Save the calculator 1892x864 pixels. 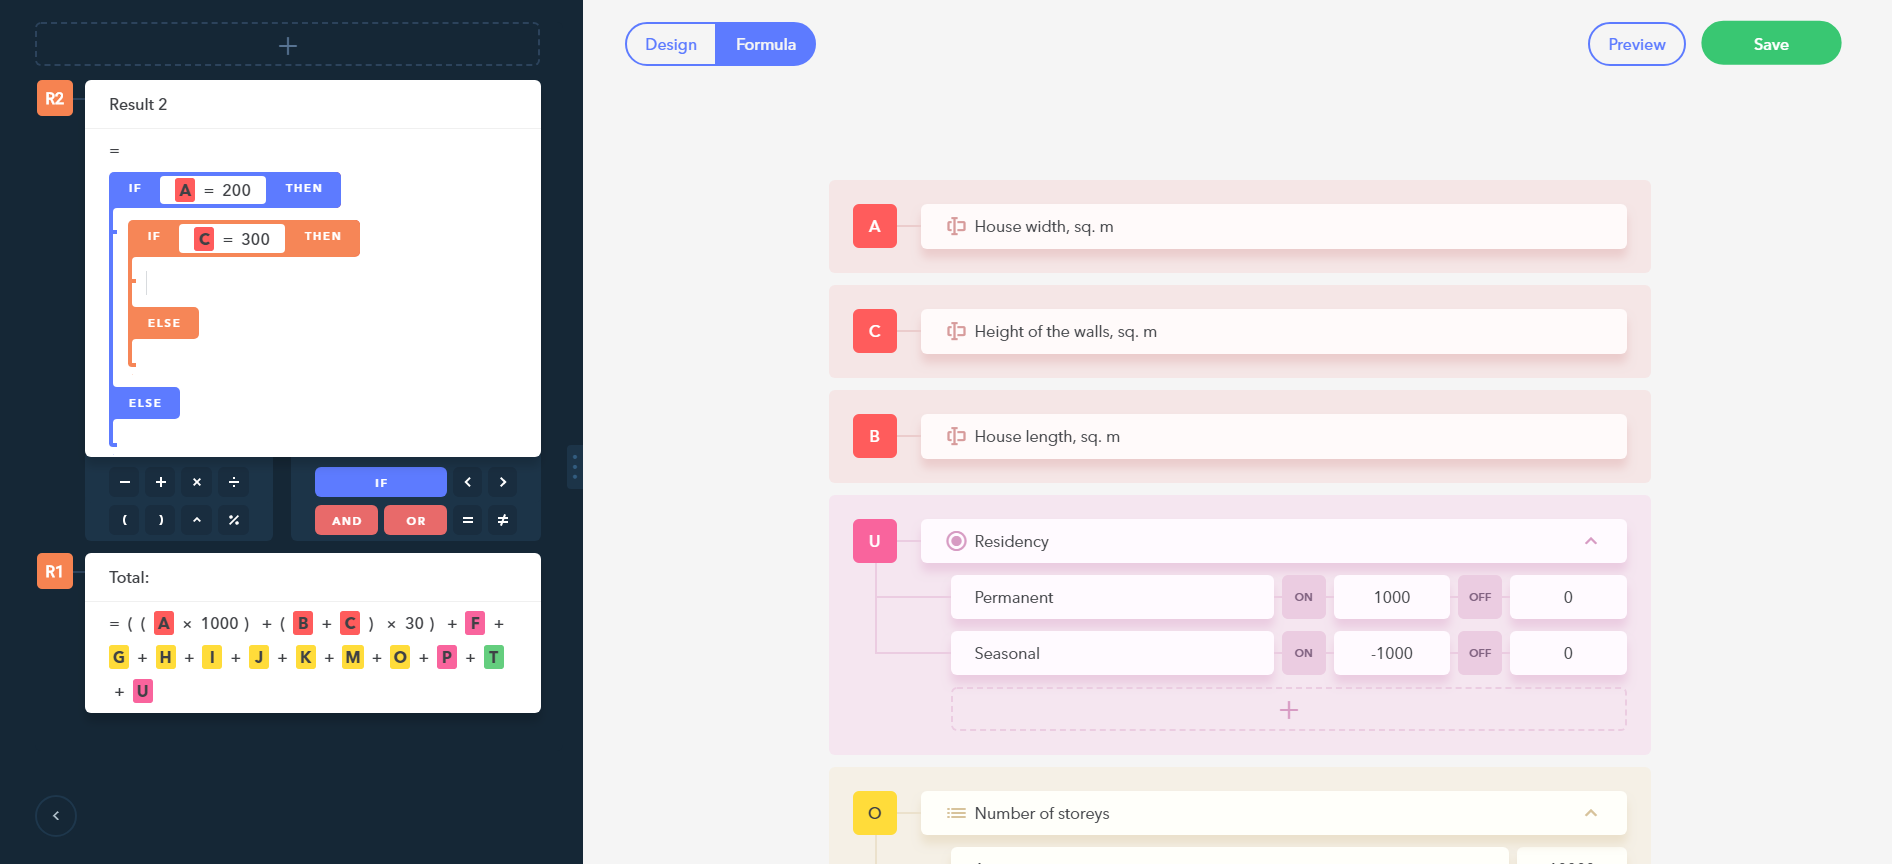(x=1771, y=43)
